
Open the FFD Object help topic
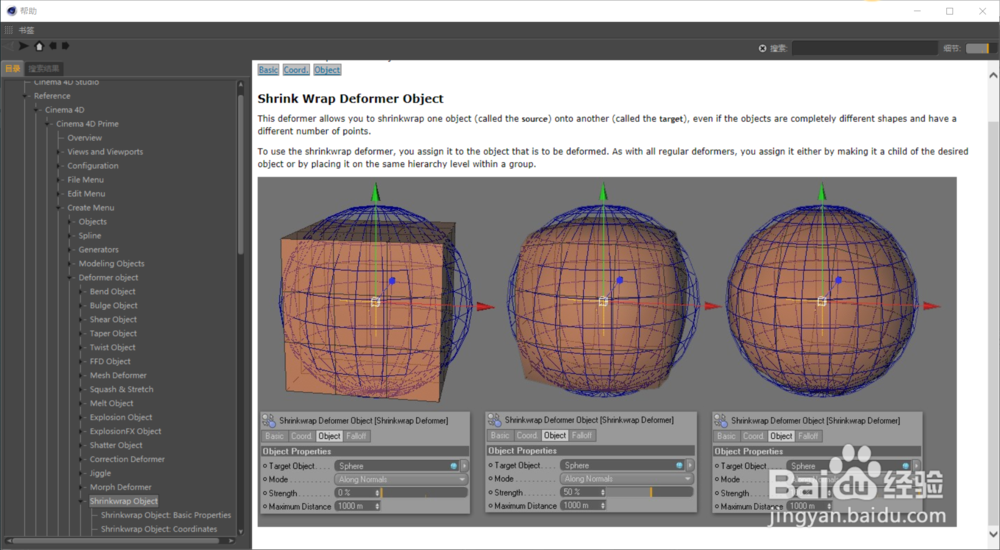click(110, 361)
